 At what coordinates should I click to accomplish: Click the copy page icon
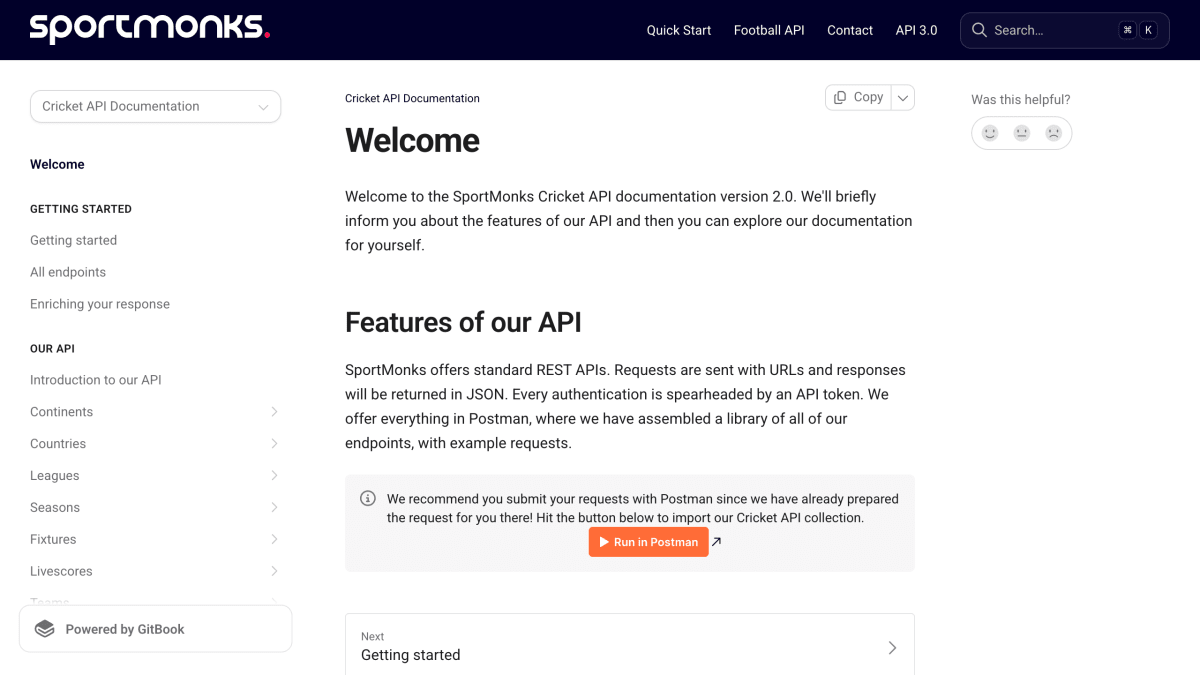pos(840,97)
